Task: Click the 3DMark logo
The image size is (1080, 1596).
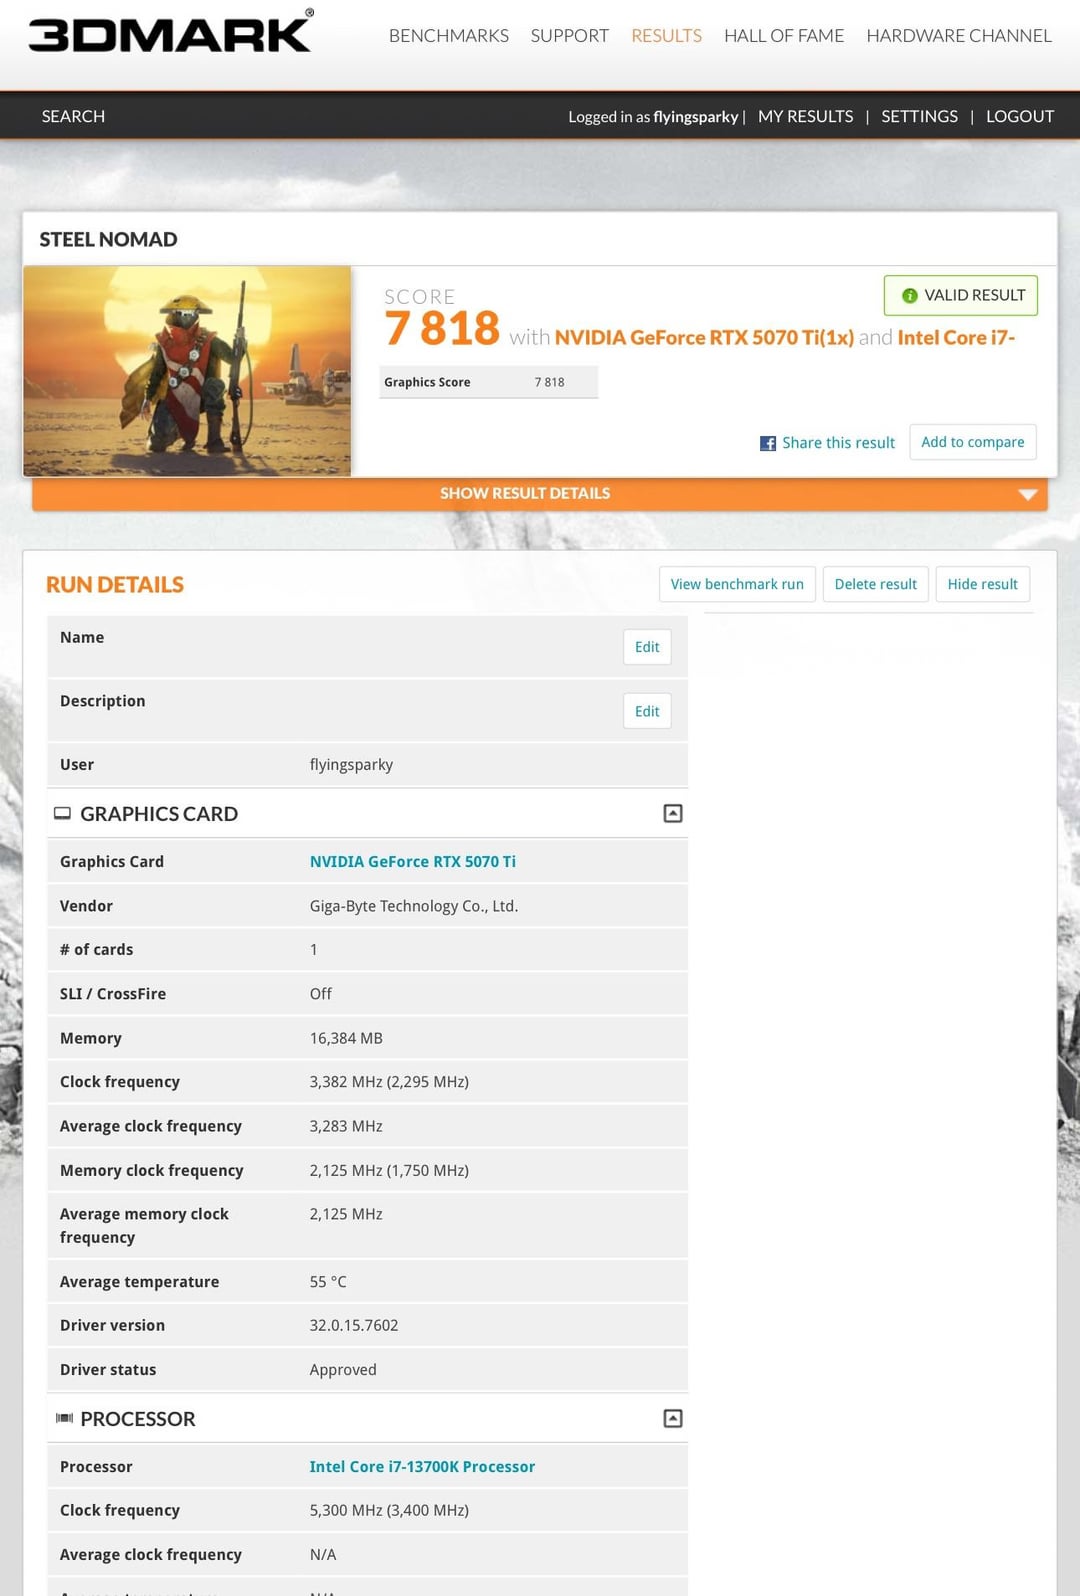Action: 170,32
